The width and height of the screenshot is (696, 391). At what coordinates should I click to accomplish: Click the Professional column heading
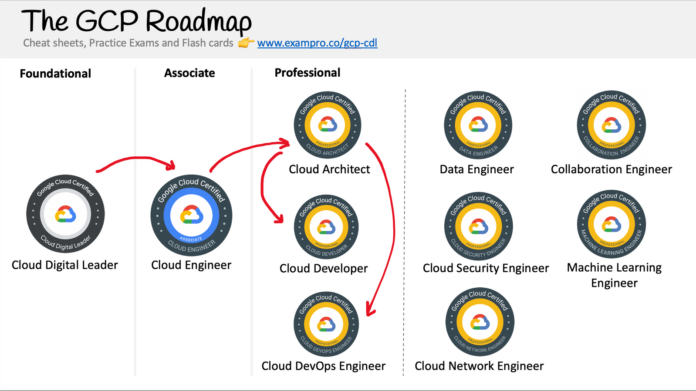307,72
